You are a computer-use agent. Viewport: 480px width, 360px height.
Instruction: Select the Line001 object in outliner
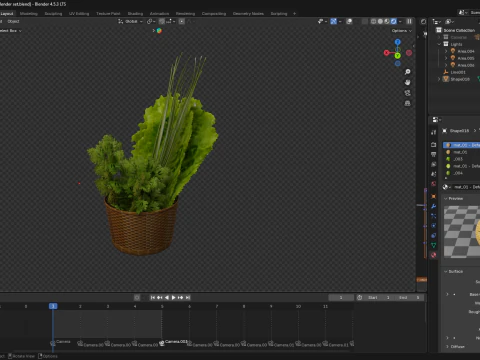[458, 72]
